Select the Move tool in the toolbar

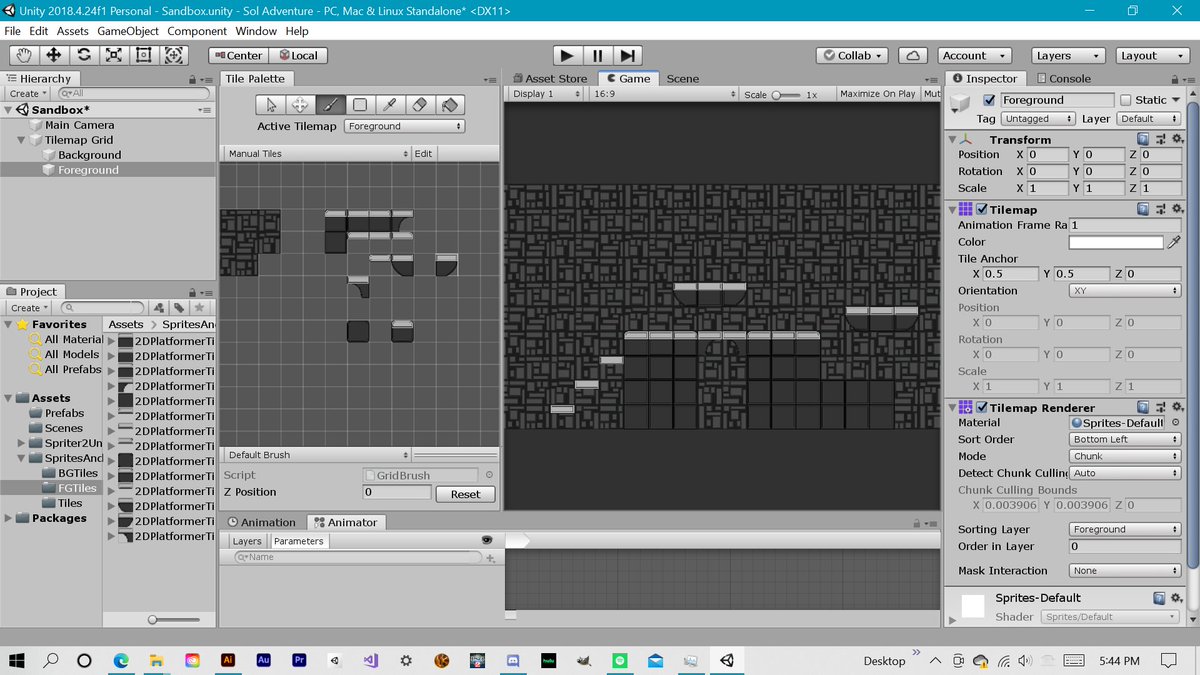pos(53,55)
